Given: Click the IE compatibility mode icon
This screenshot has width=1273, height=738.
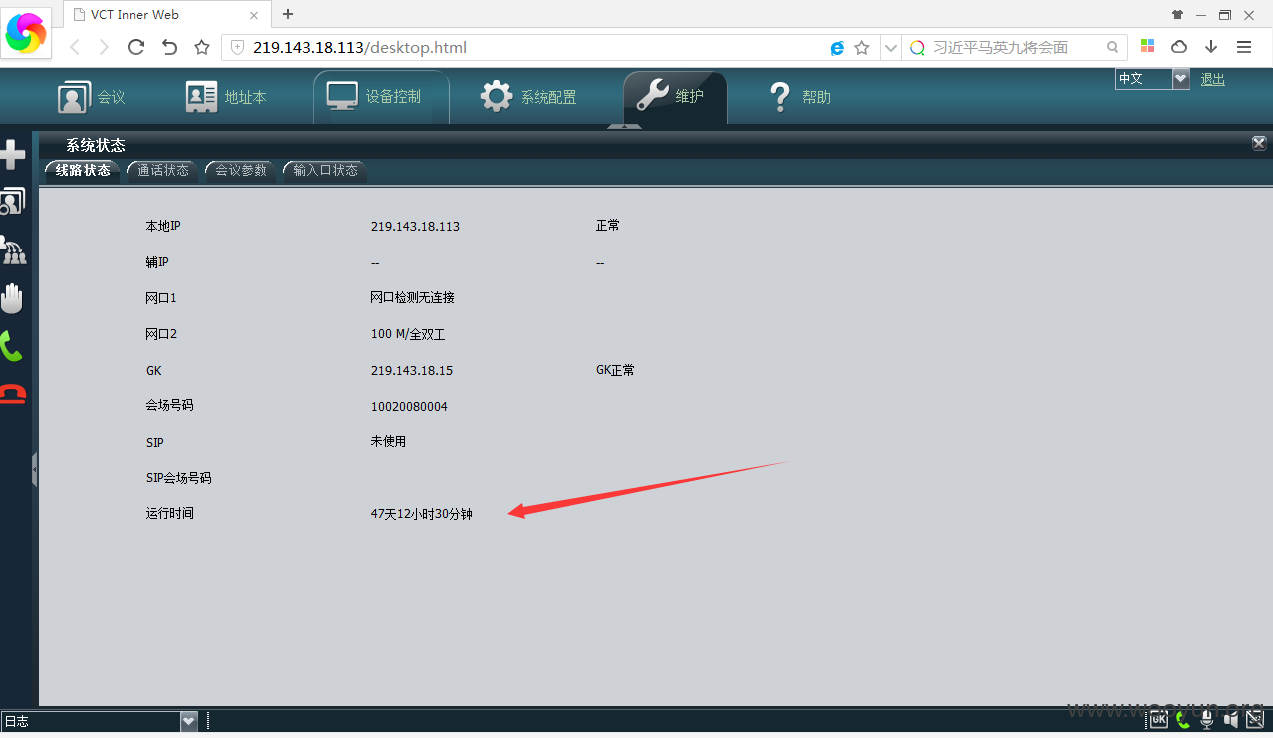Looking at the screenshot, I should tap(838, 48).
